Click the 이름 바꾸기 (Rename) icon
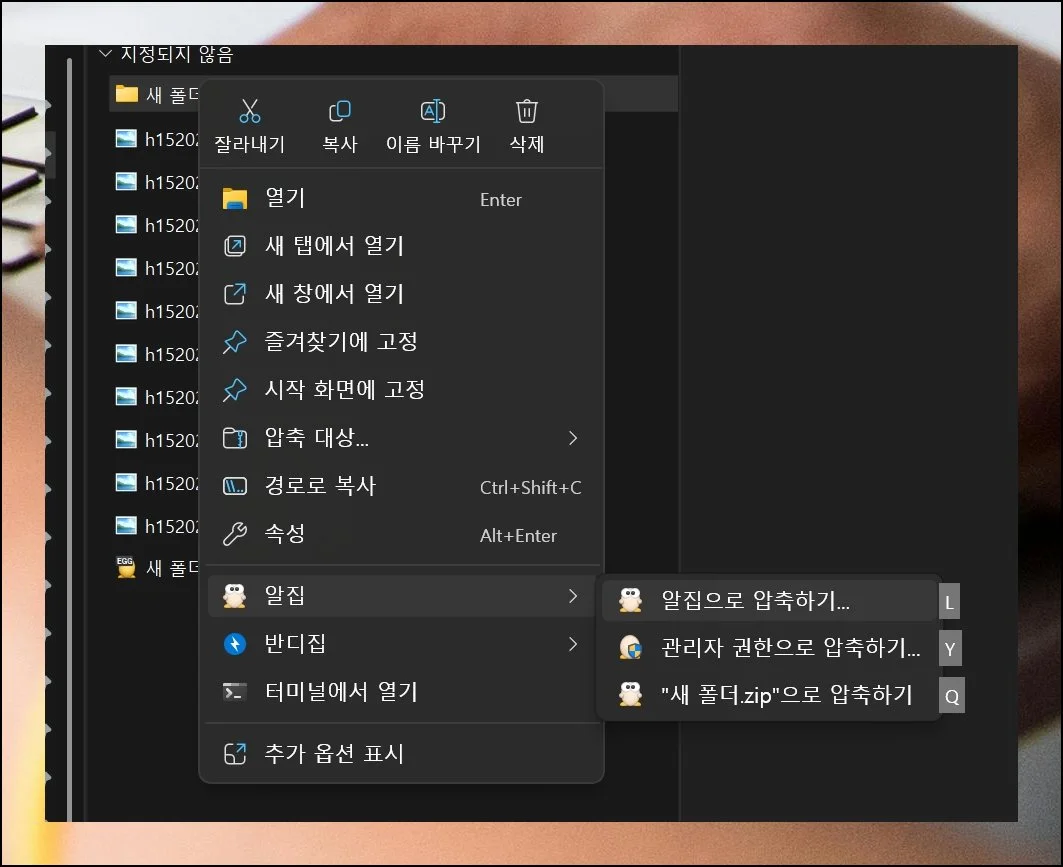 pyautogui.click(x=433, y=110)
